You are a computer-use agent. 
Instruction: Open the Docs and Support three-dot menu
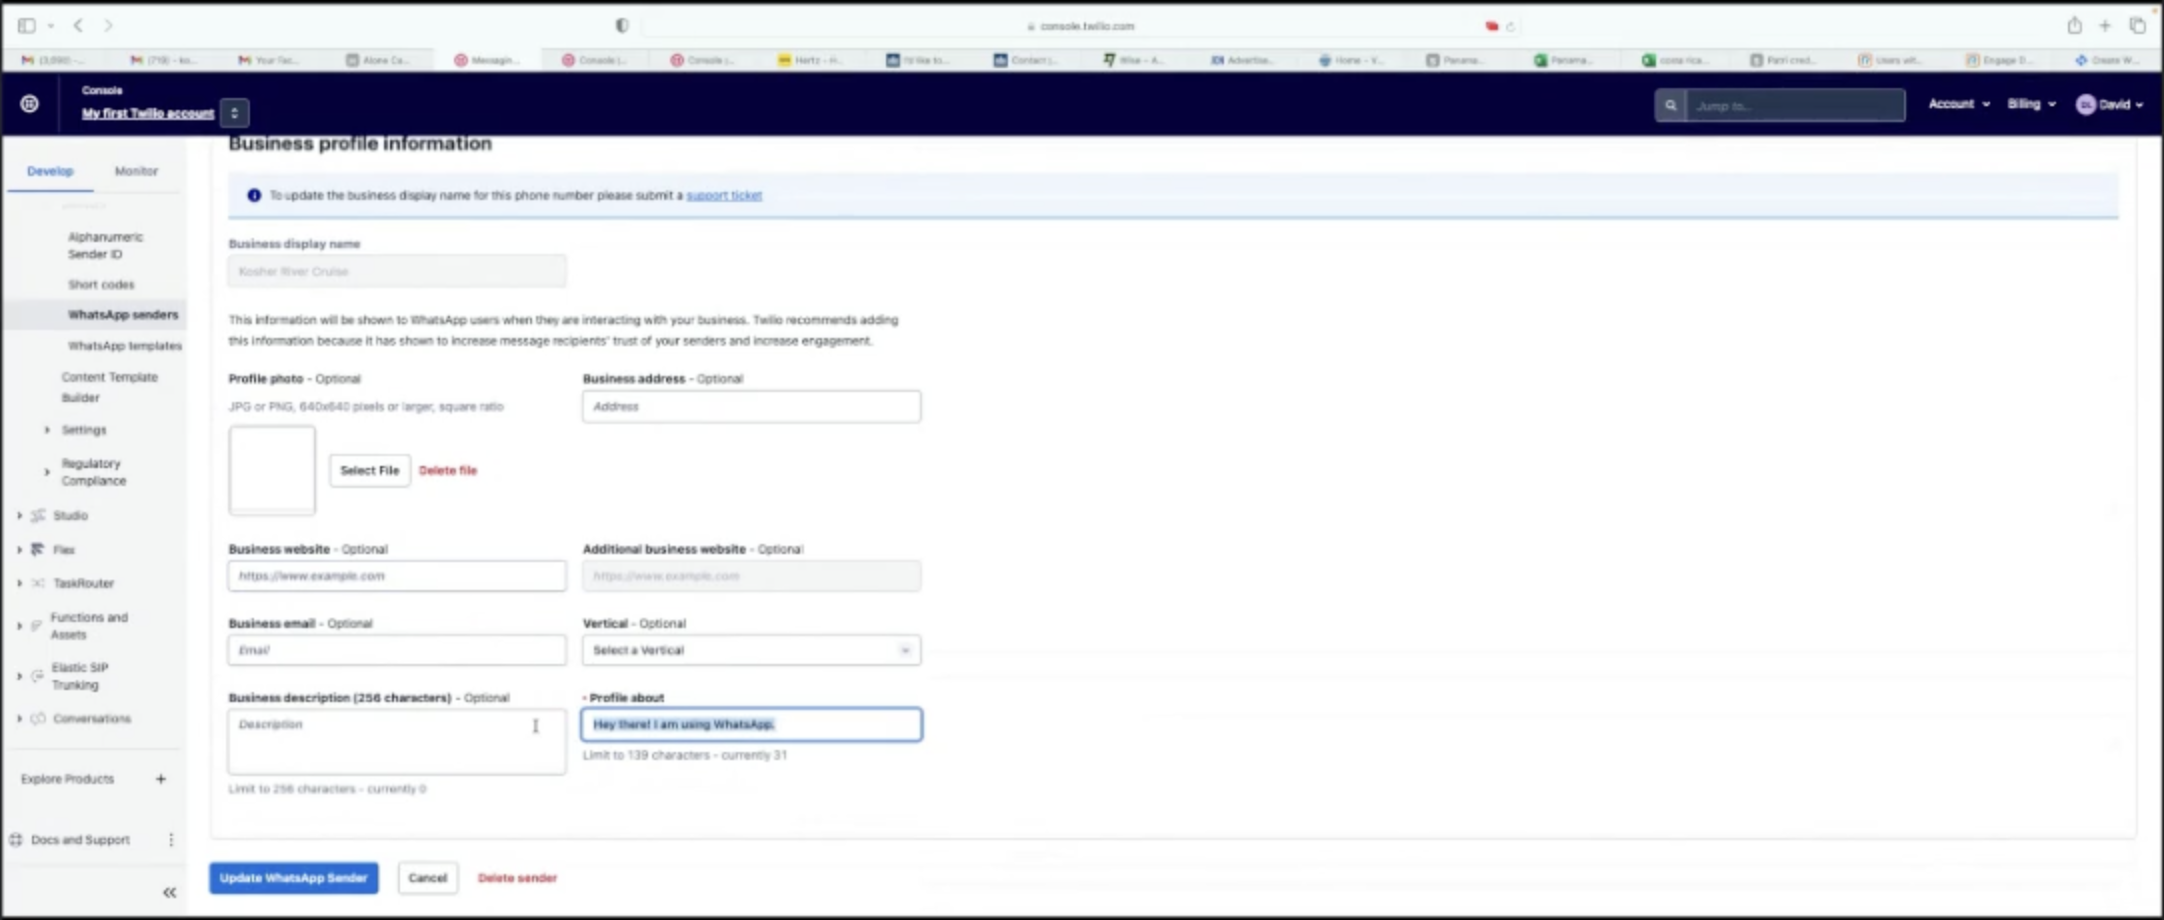coord(171,839)
